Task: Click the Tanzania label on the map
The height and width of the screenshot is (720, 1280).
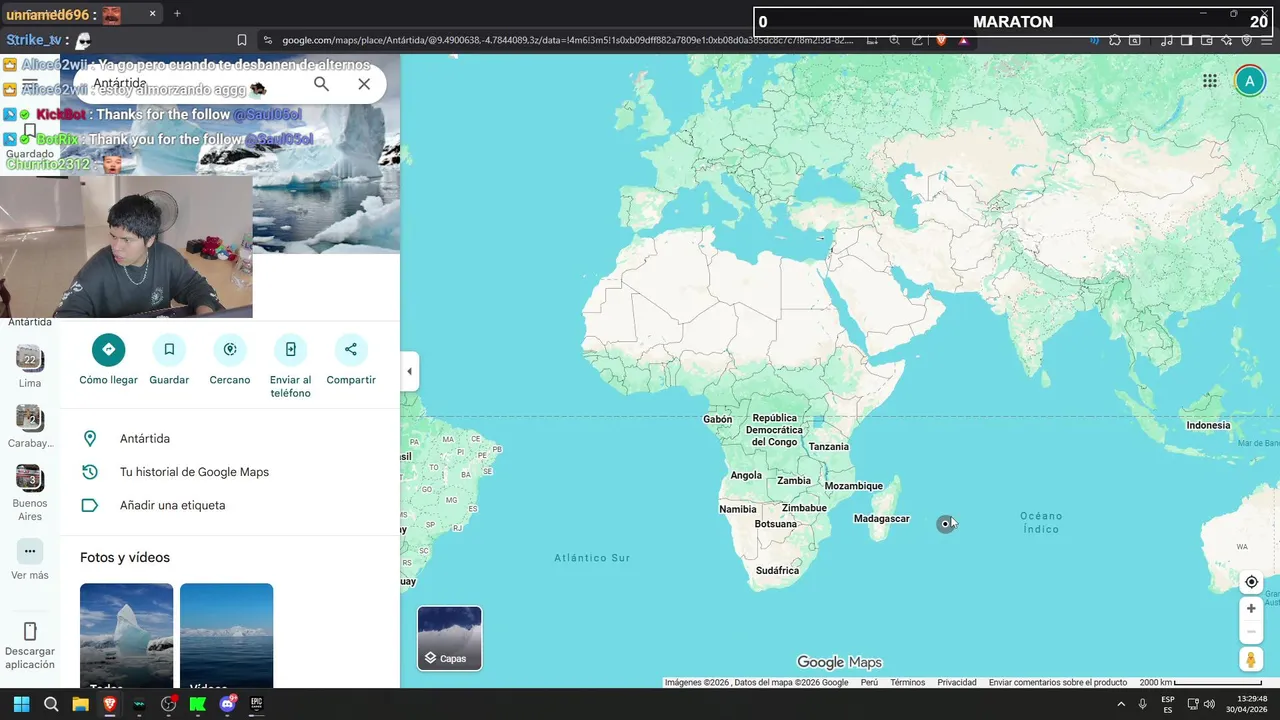Action: click(x=828, y=447)
